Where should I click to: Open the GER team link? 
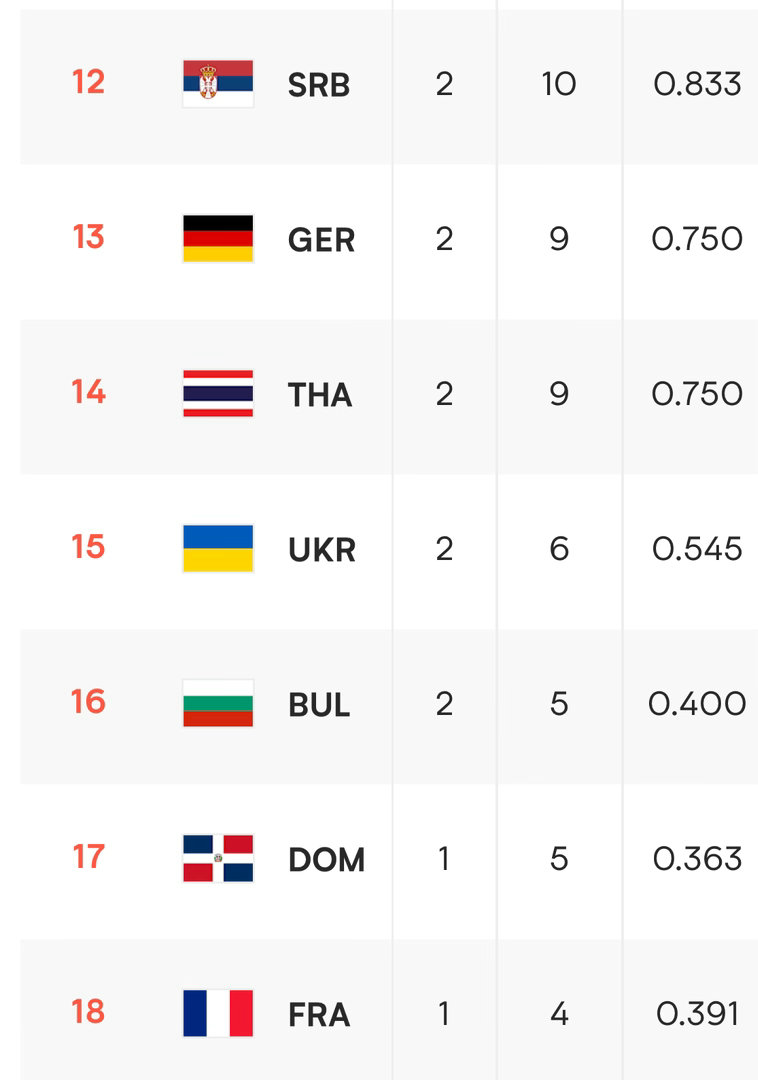(321, 240)
